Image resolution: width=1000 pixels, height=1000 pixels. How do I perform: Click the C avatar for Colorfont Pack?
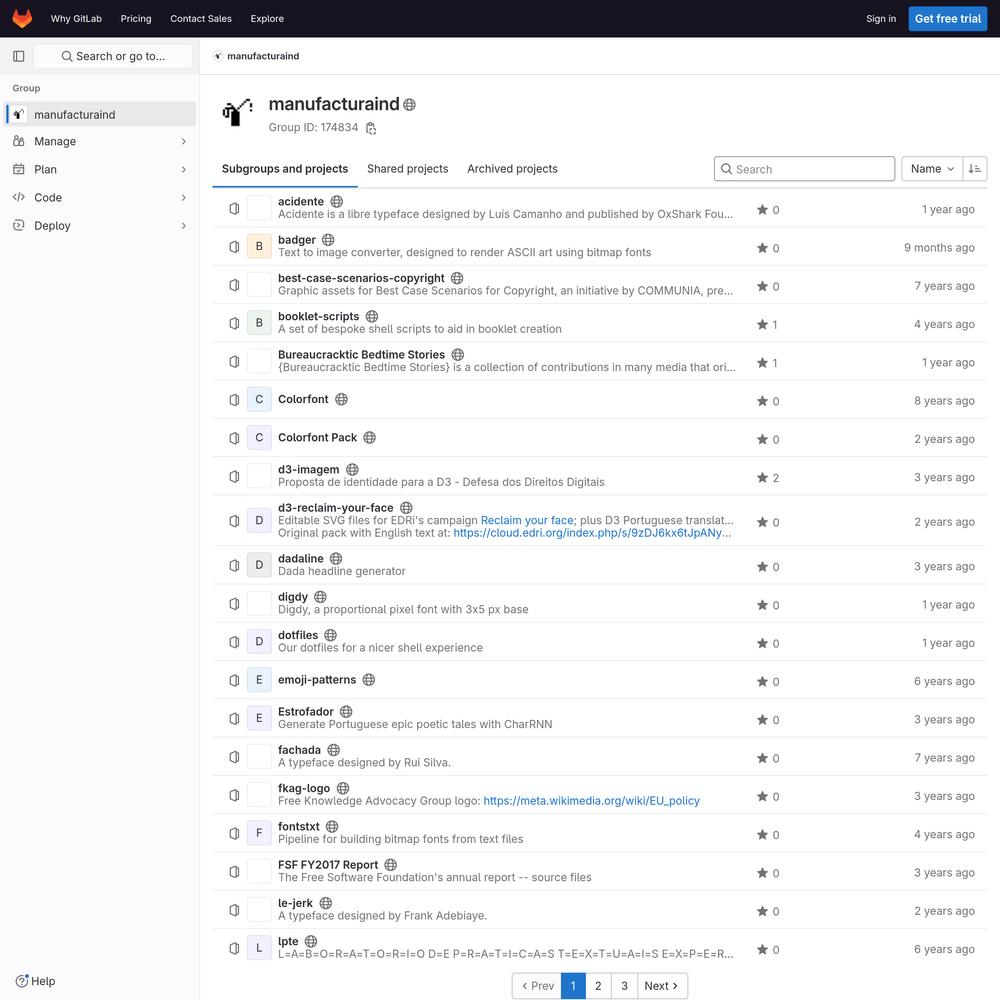point(259,438)
